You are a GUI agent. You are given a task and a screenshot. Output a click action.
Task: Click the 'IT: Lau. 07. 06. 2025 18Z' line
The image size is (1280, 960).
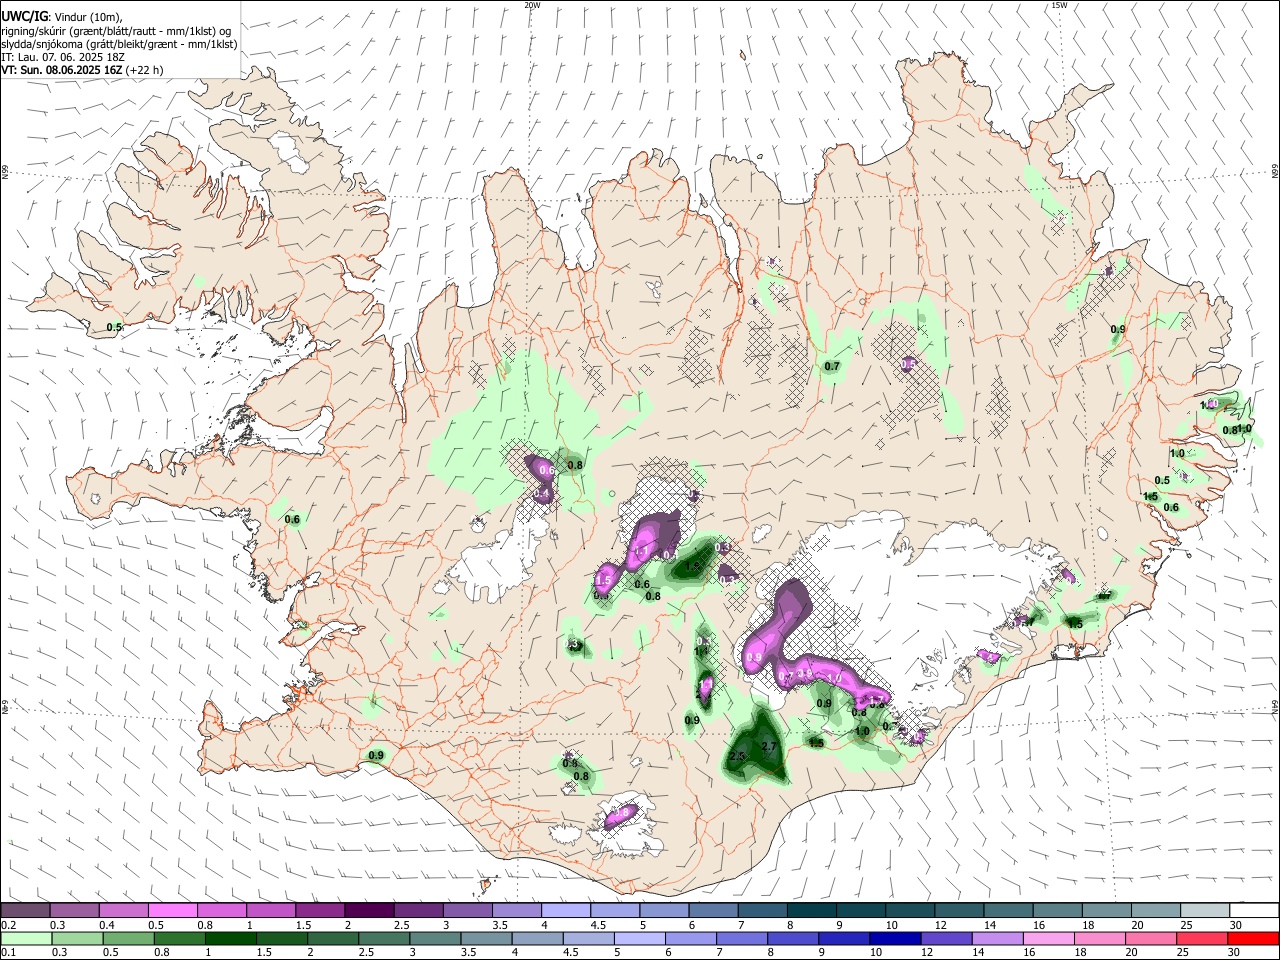point(63,57)
